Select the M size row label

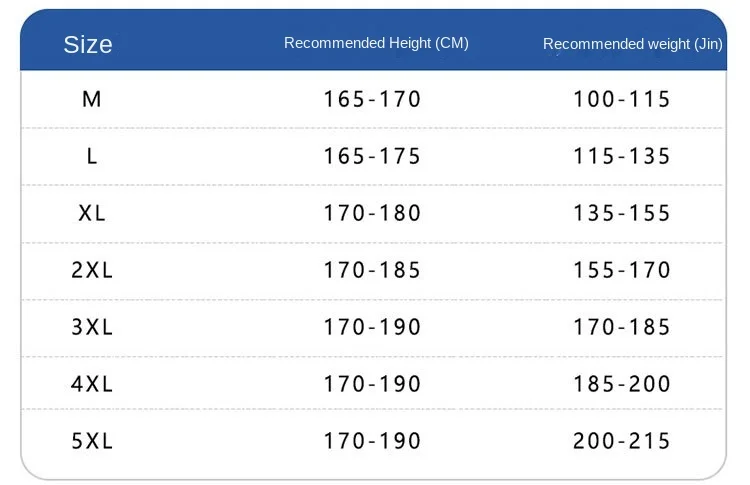[x=92, y=99]
